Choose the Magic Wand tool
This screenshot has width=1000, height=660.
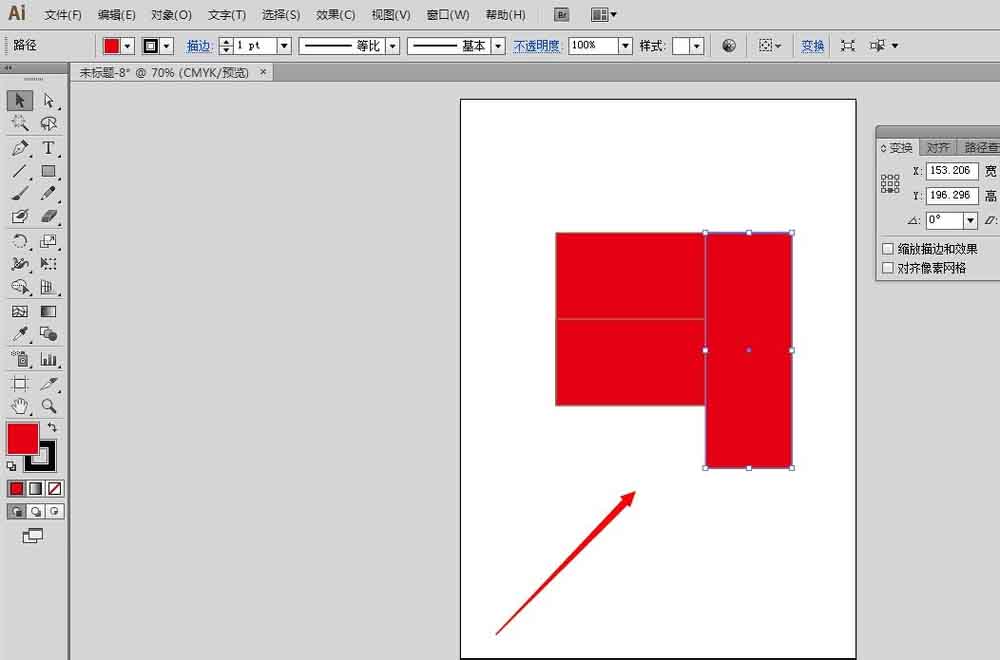tap(20, 123)
